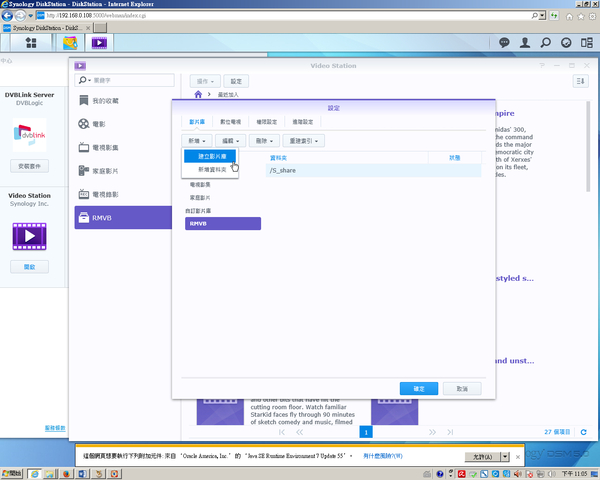Open DSM notifications chat bubble icon
This screenshot has height=480, width=600.
[x=503, y=43]
